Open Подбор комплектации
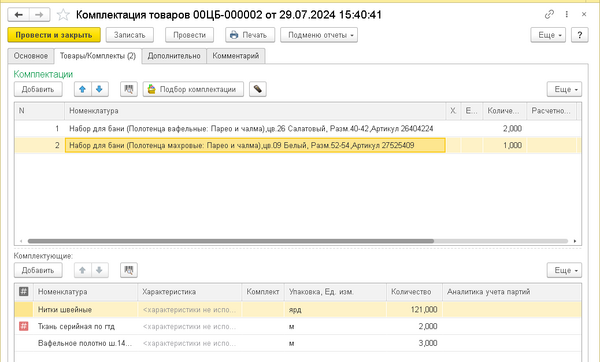Viewport: 600px width, 362px height. [193, 89]
